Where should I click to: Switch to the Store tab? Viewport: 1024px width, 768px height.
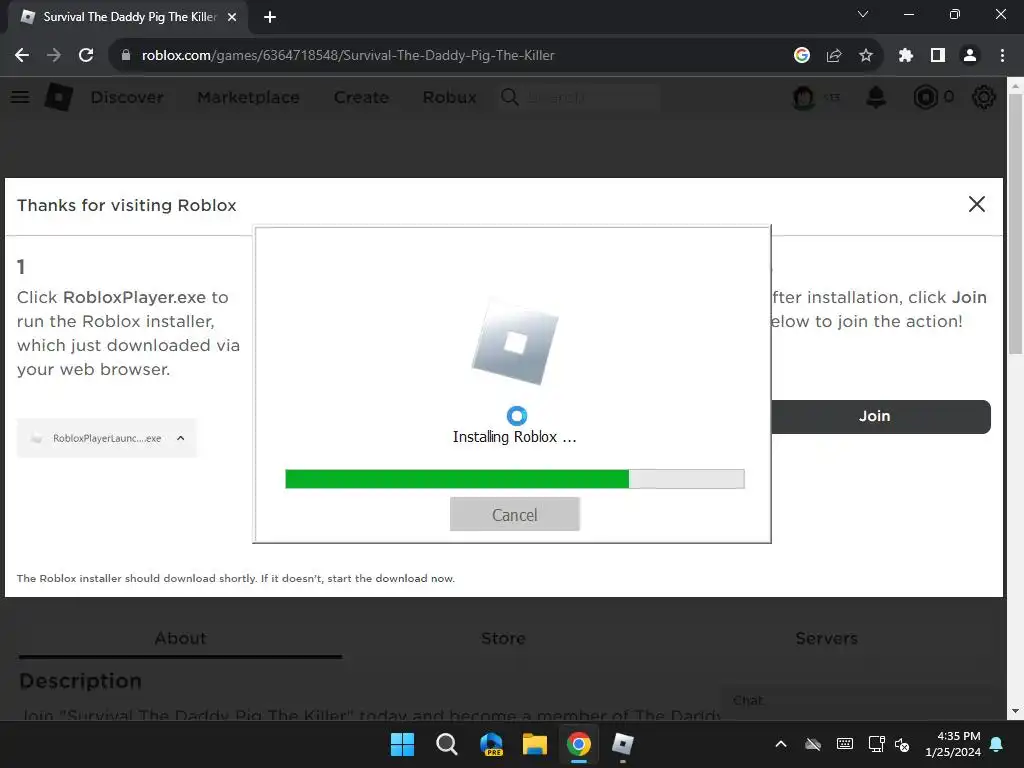pos(503,638)
